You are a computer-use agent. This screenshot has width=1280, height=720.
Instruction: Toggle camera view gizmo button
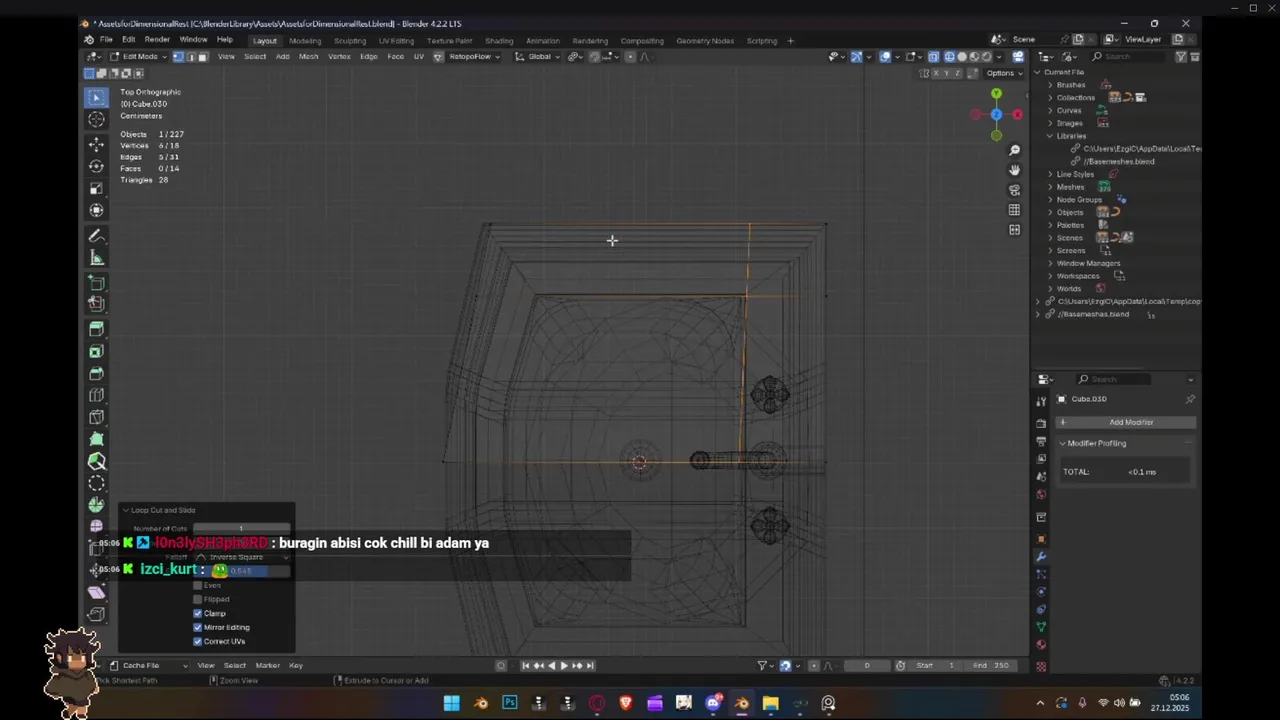[x=1014, y=190]
